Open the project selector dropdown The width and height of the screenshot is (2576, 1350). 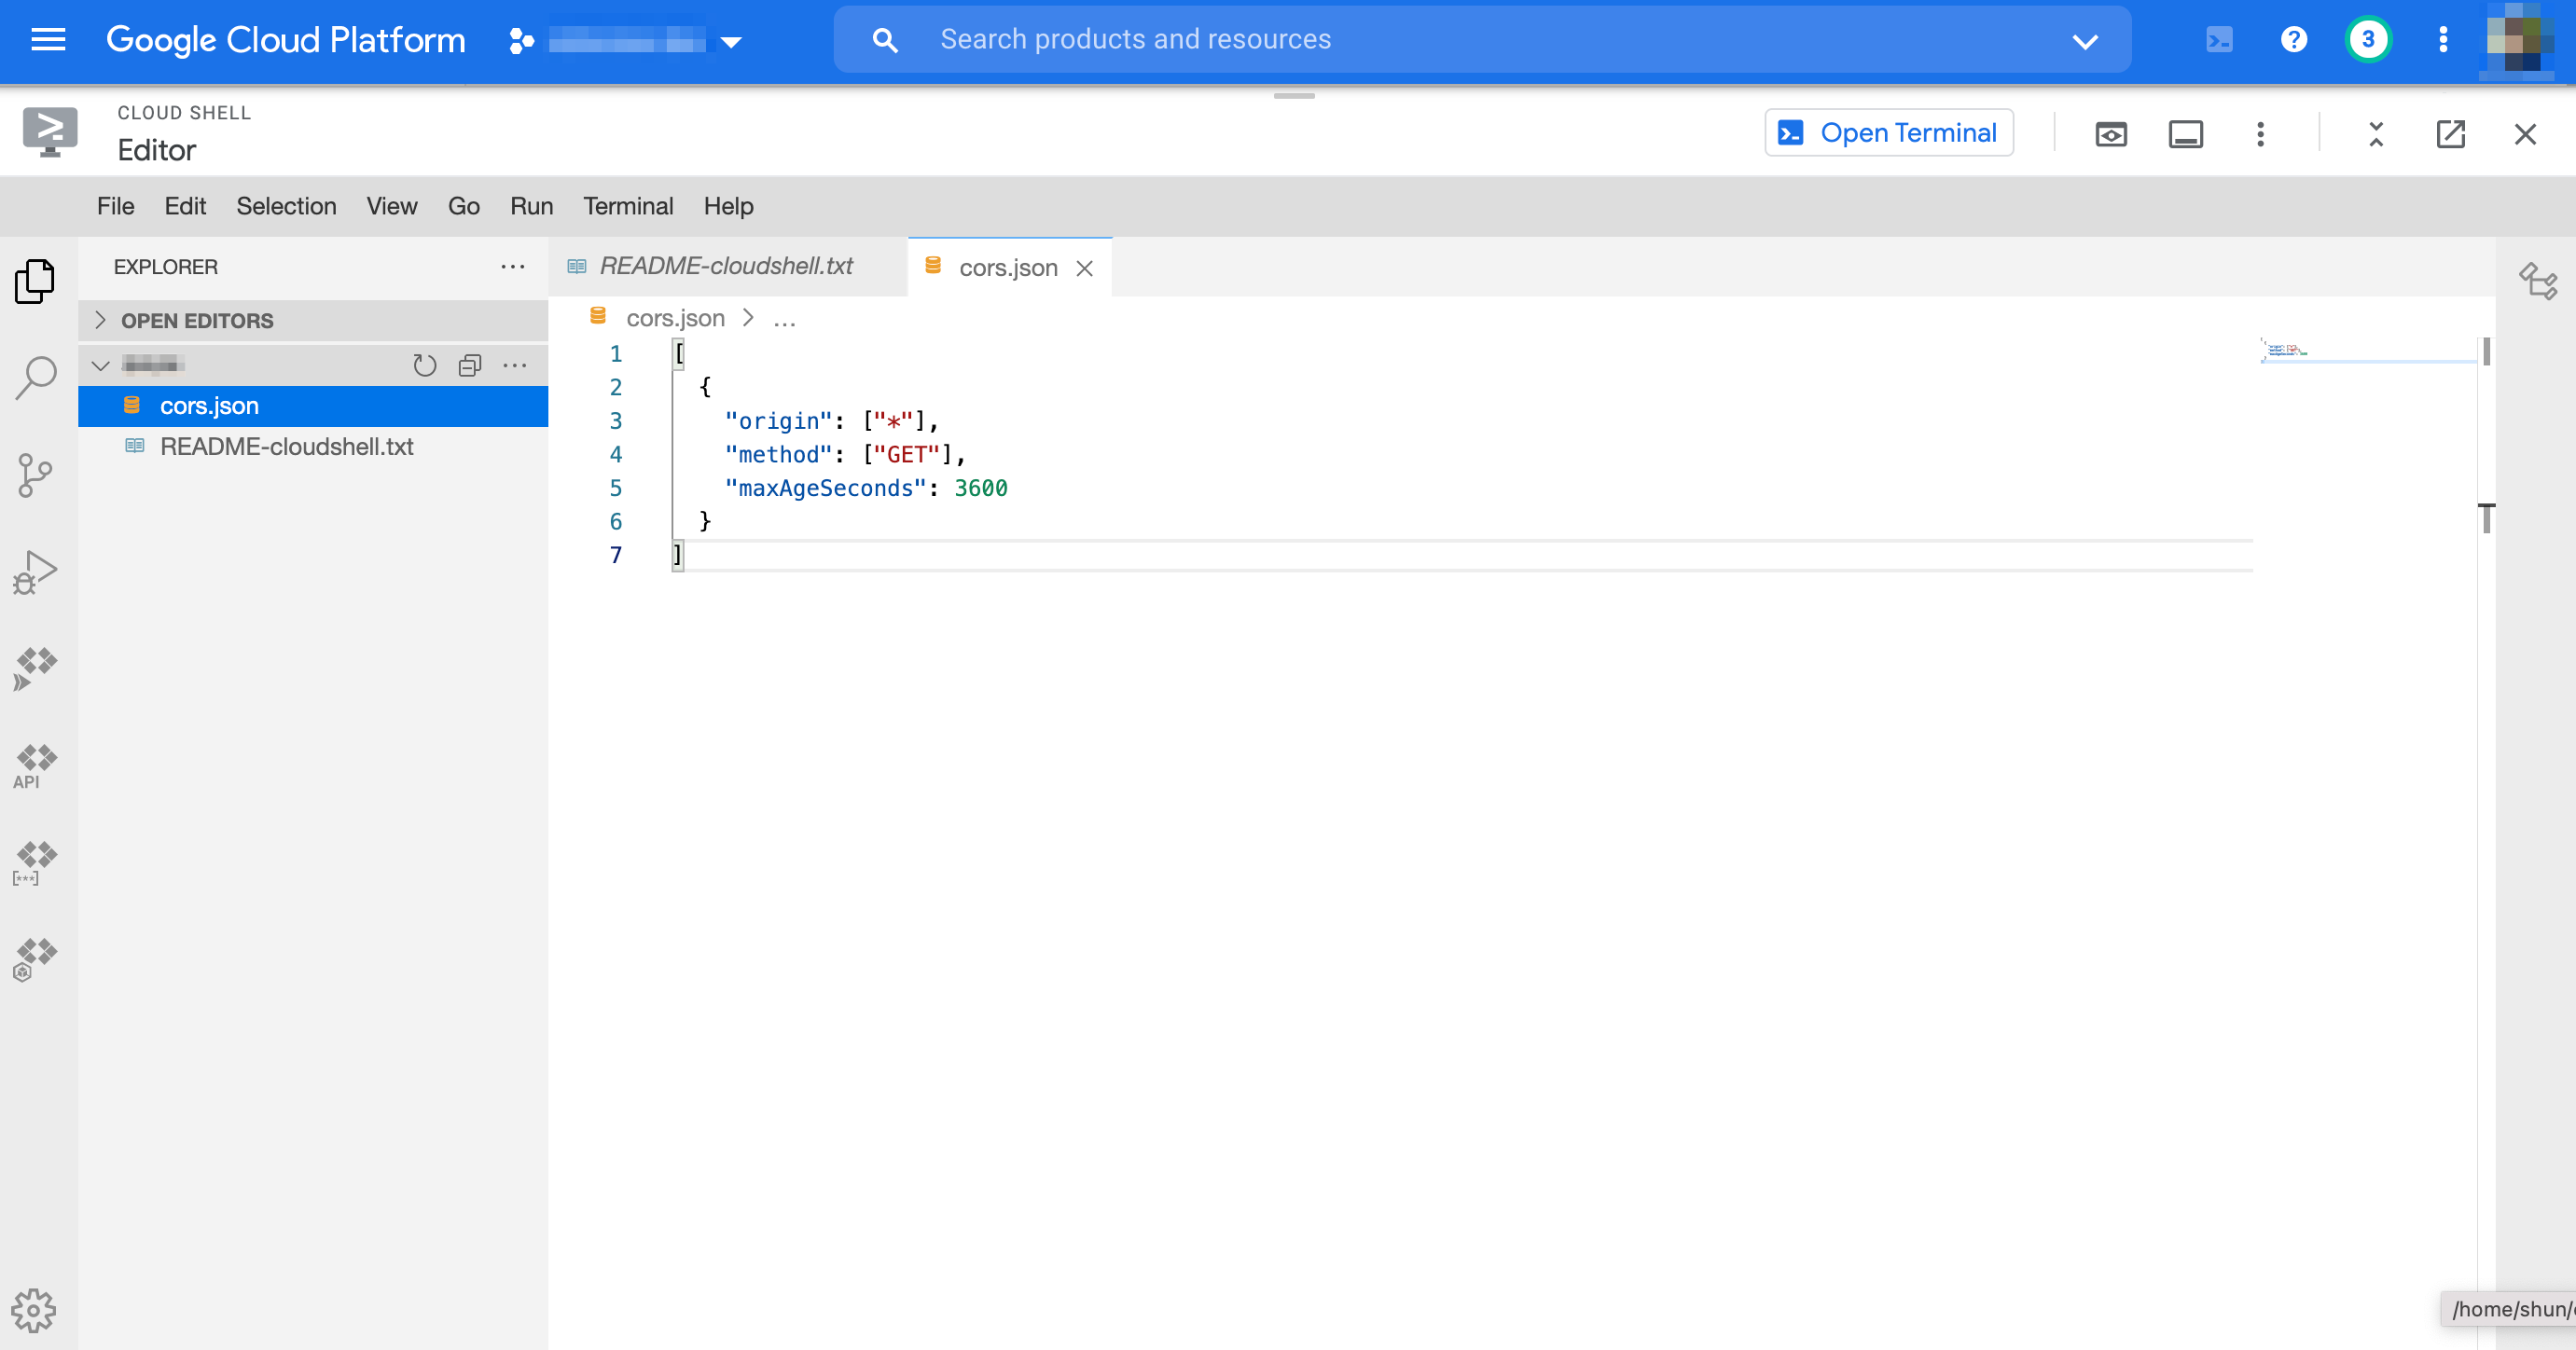[626, 41]
